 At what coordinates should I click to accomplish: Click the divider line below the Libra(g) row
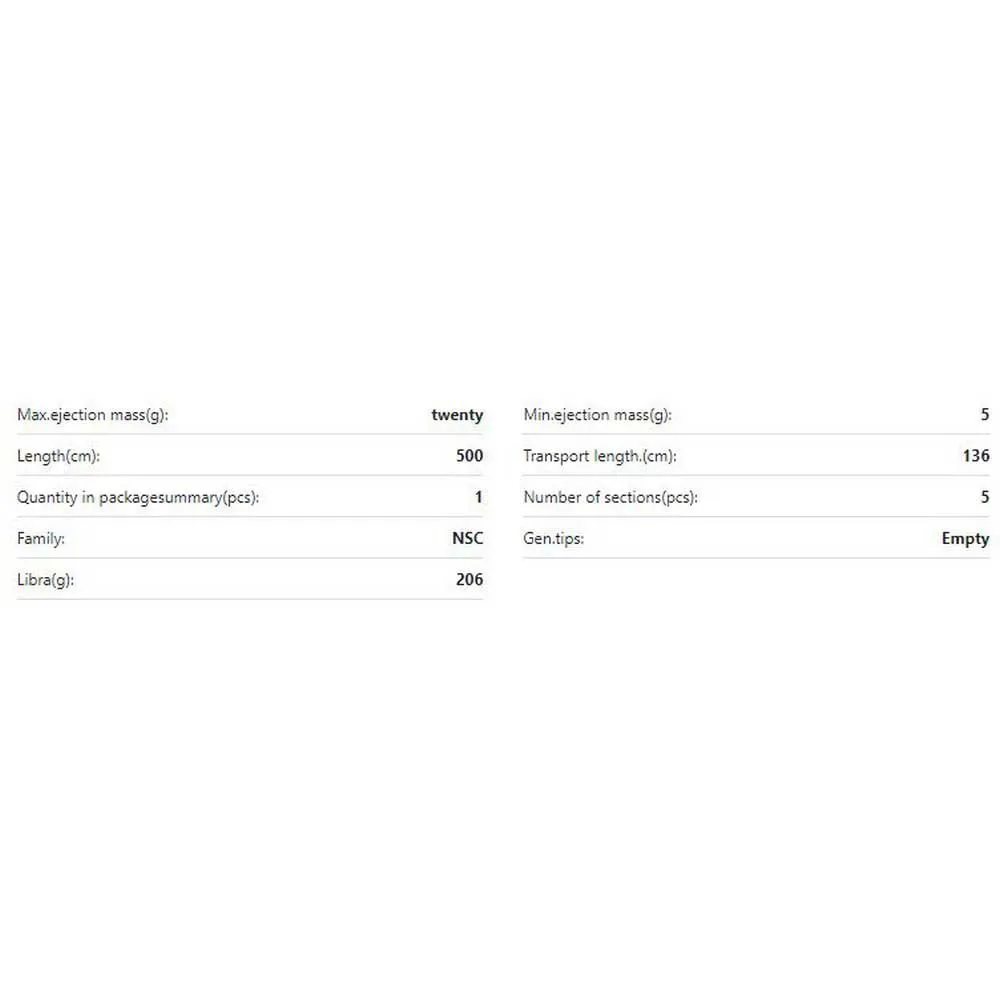pyautogui.click(x=250, y=599)
